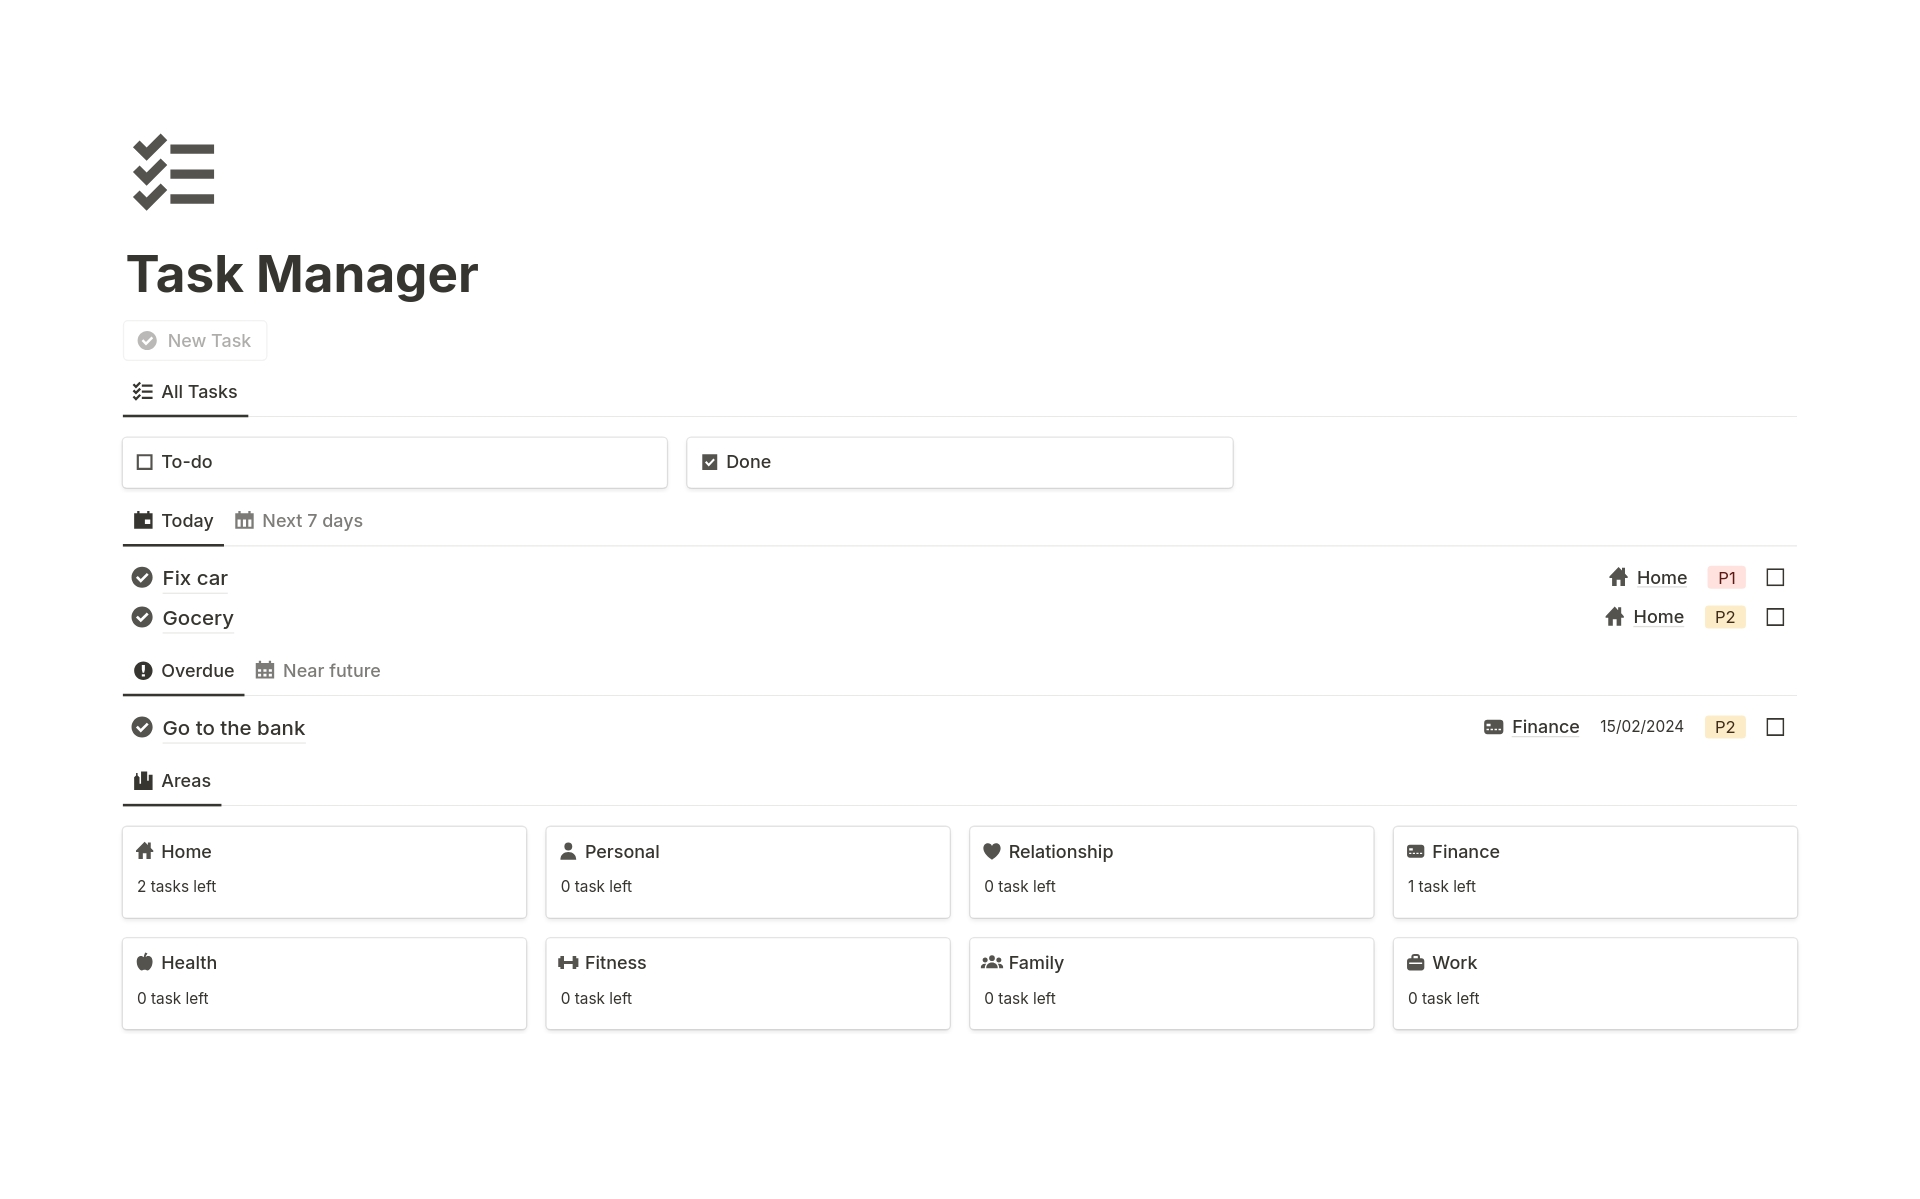
Task: Click the Finance area card
Action: pos(1595,867)
